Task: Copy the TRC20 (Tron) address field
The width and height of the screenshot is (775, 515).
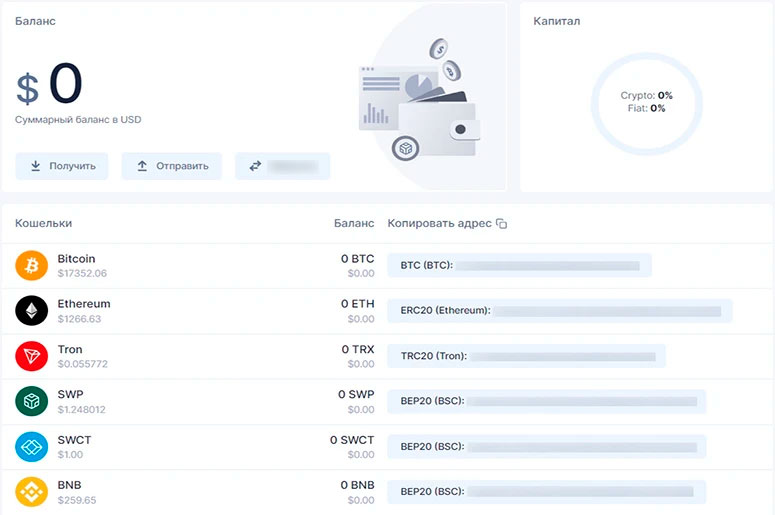Action: click(526, 356)
